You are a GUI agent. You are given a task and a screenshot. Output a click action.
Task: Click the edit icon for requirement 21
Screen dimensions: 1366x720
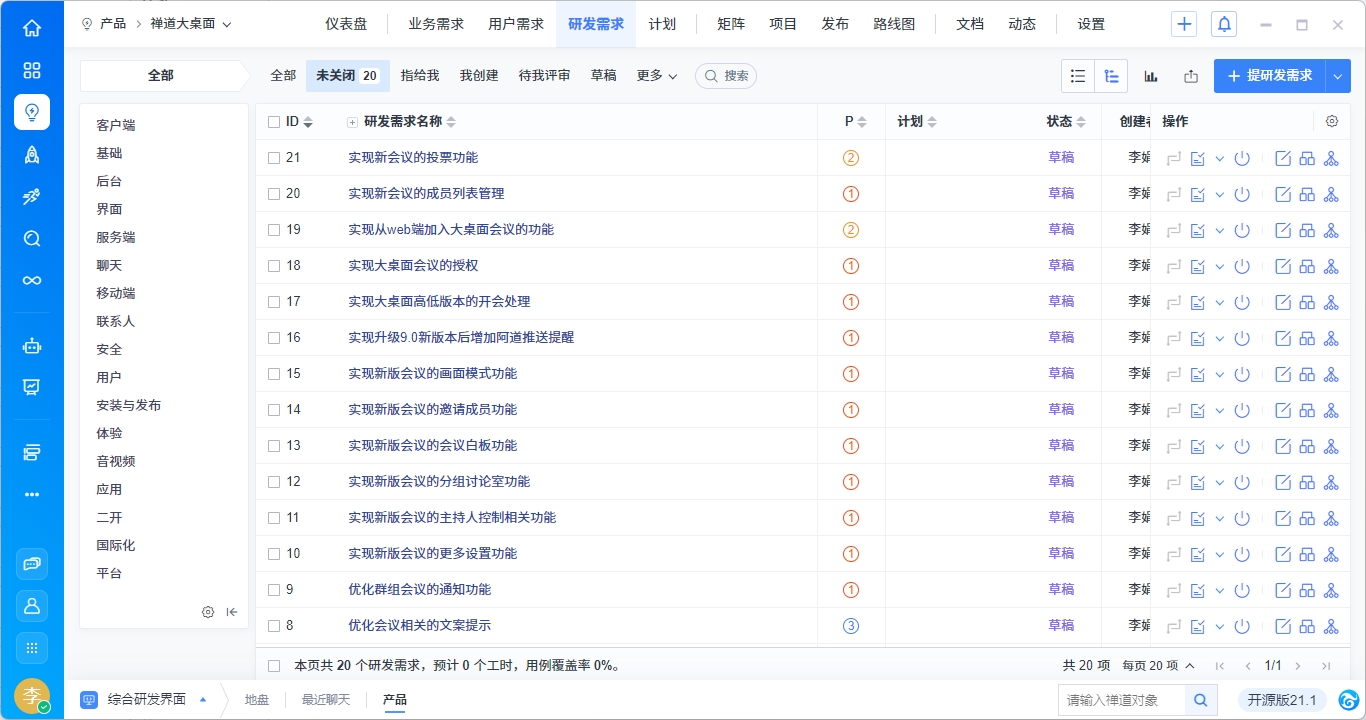(1283, 158)
